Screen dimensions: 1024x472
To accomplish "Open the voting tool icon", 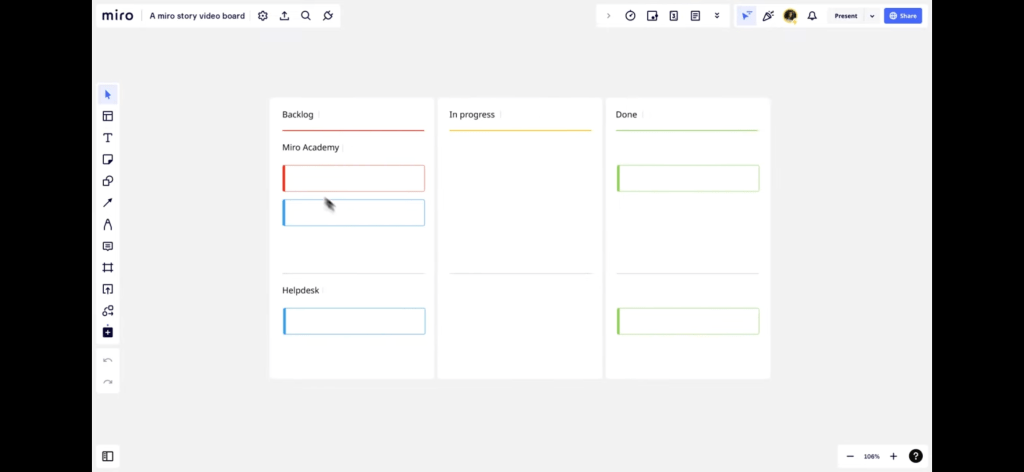I will [652, 16].
